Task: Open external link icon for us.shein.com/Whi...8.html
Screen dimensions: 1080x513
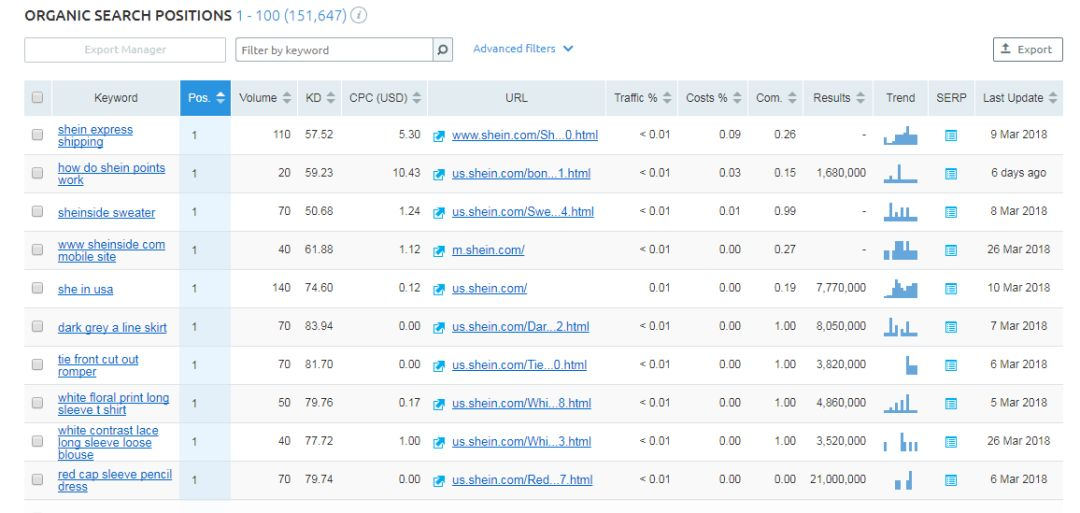Action: pos(439,404)
